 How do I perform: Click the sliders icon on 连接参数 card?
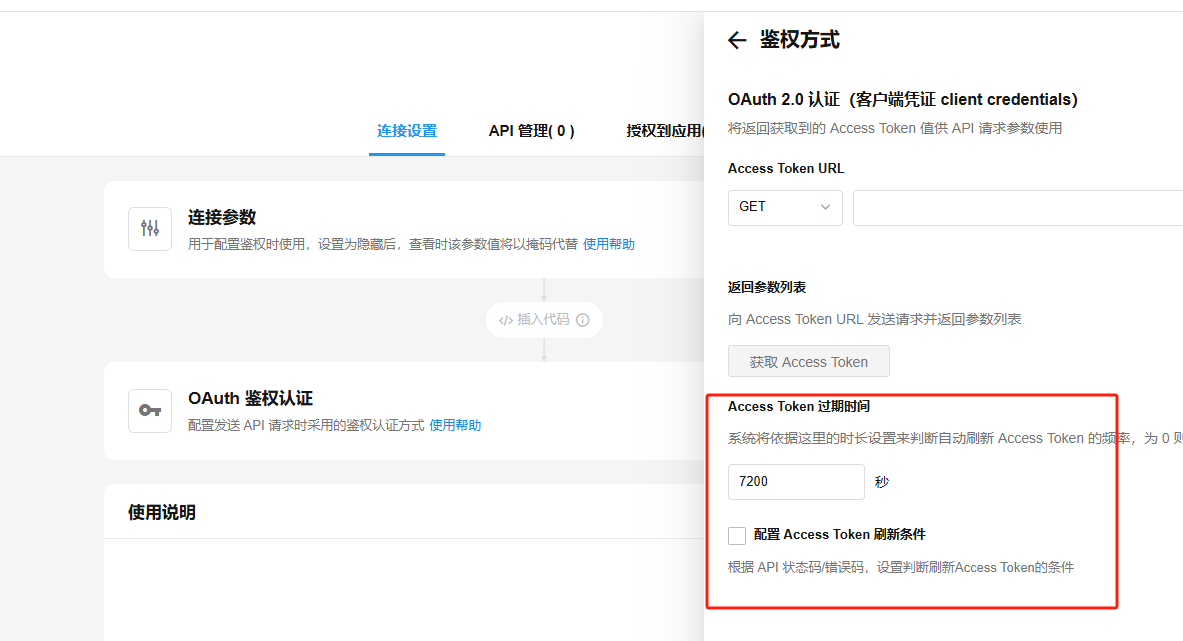coord(150,228)
